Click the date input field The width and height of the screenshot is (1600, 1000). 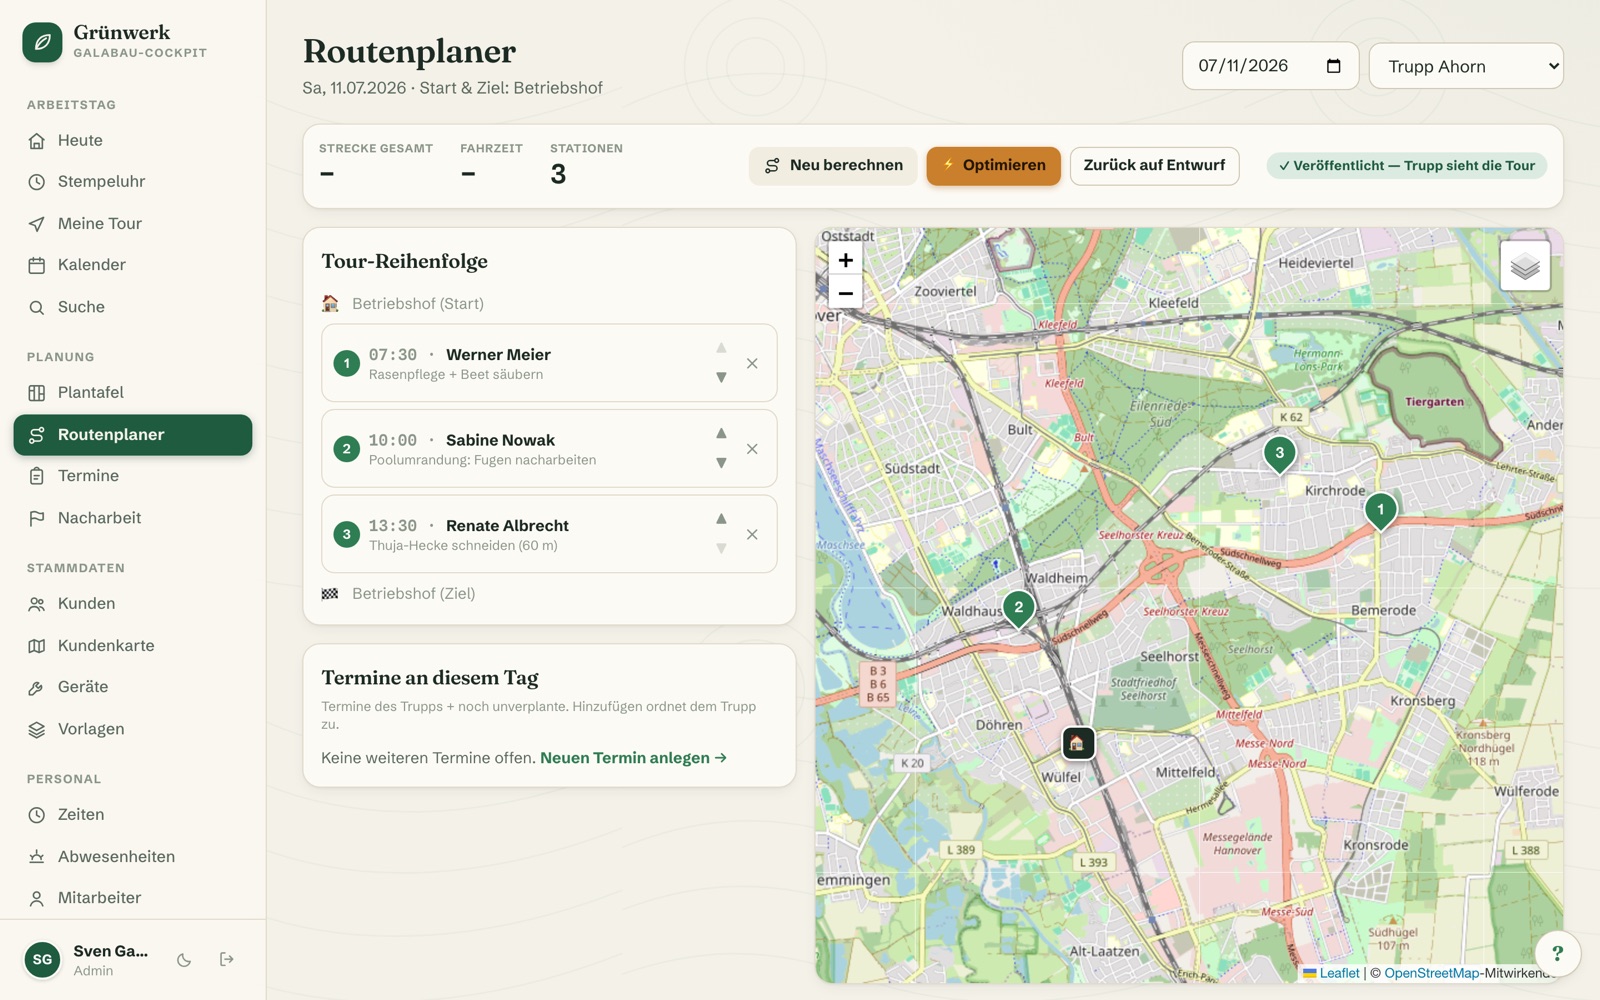pos(1270,66)
